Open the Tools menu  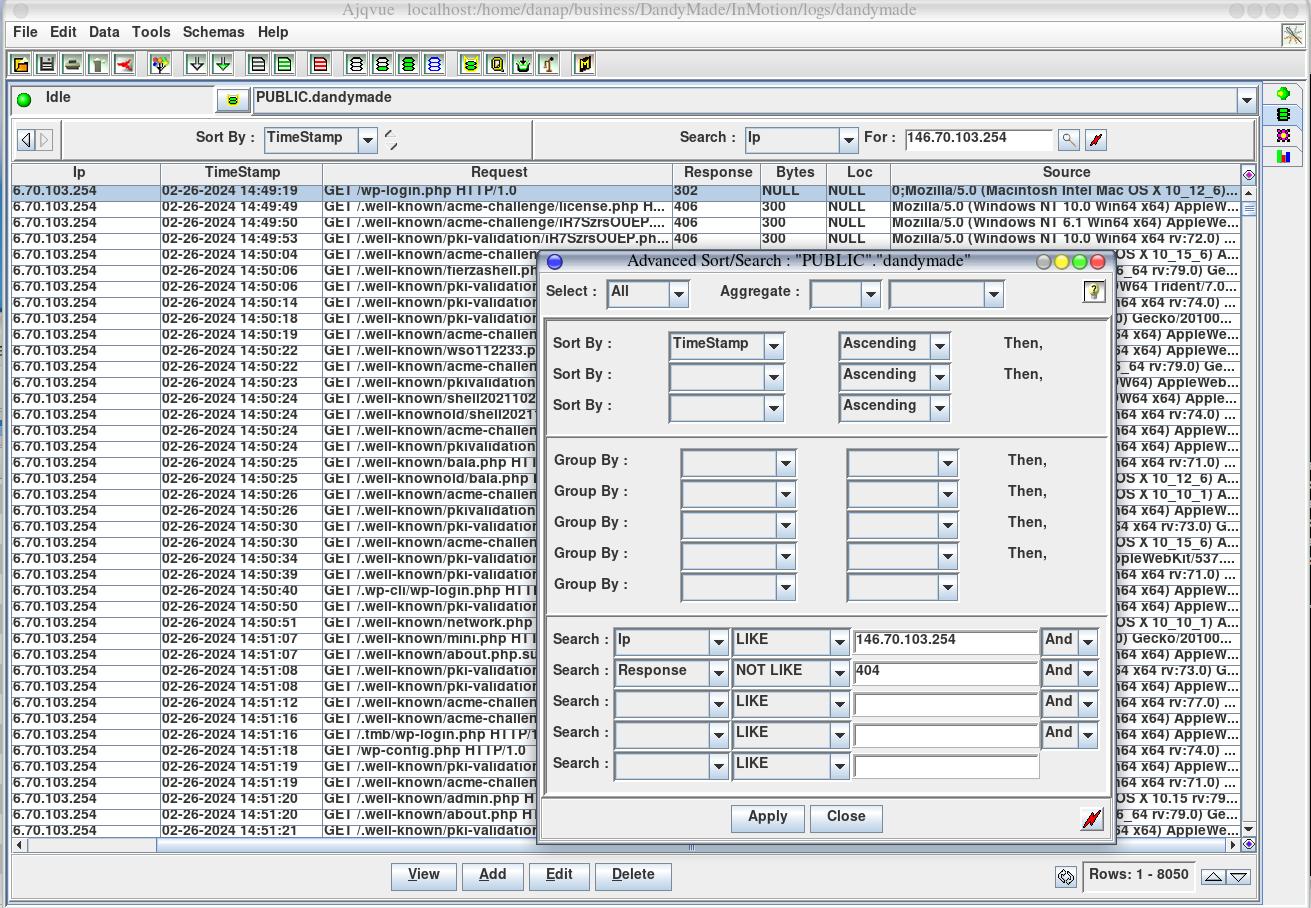point(151,32)
